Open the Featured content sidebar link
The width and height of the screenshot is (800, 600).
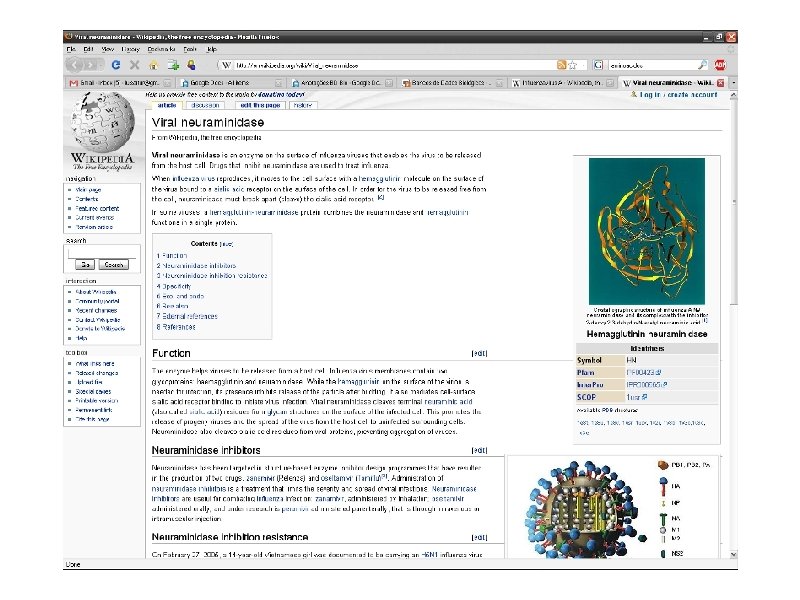[97, 209]
